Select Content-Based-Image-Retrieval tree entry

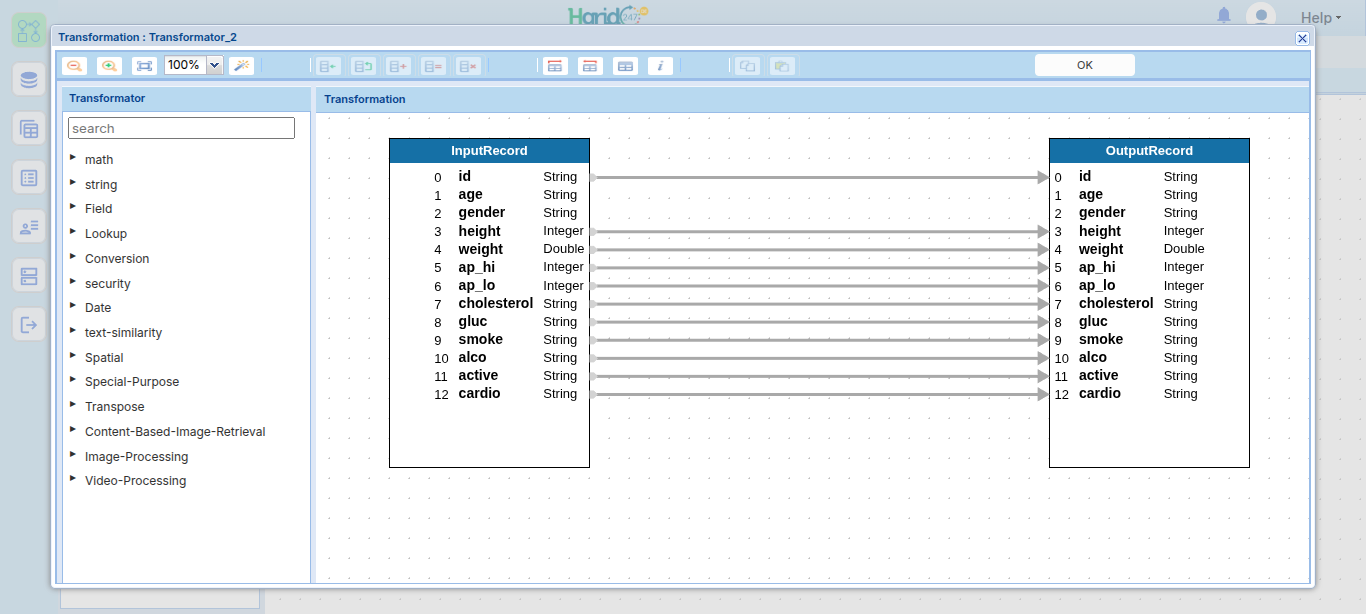coord(175,432)
